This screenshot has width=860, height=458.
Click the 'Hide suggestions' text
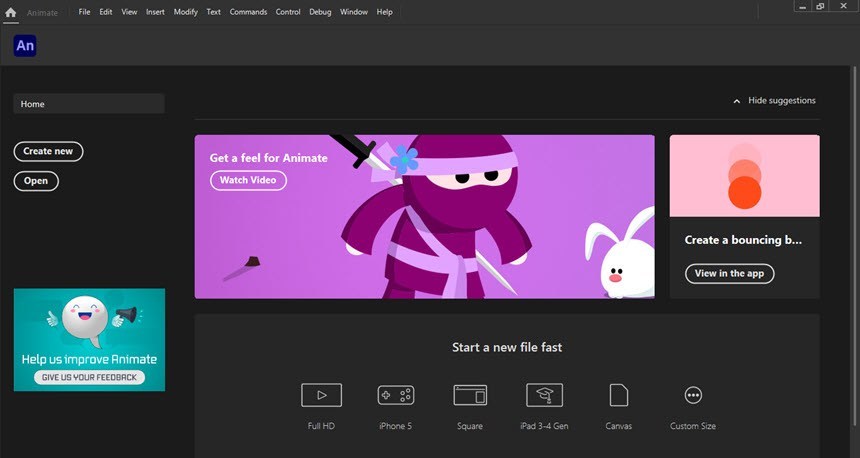(782, 100)
